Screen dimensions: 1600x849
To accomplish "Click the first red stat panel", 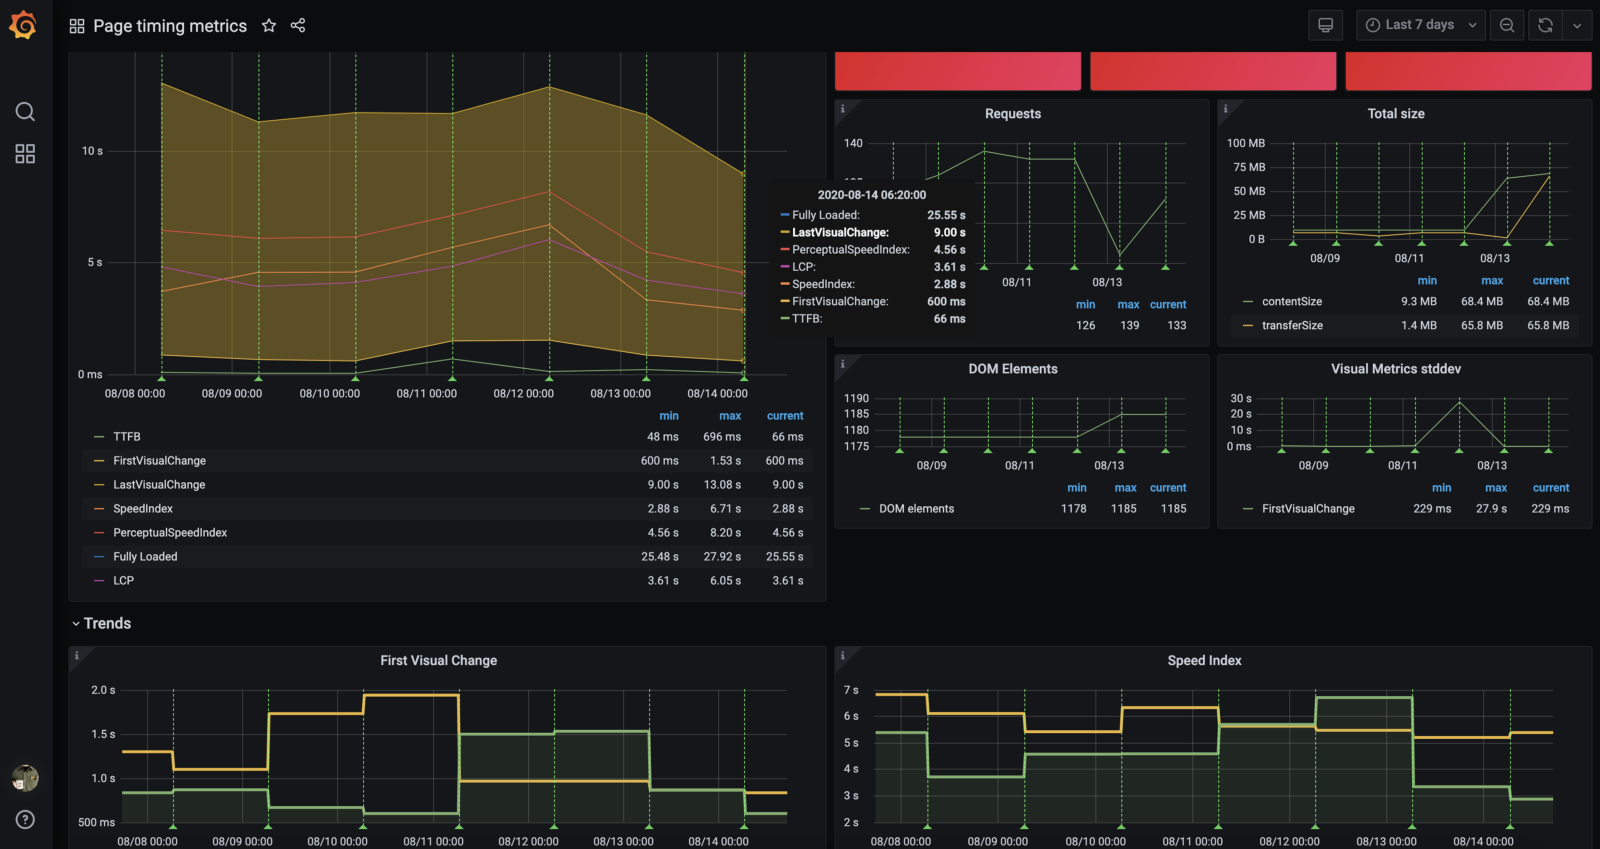I will click(x=958, y=71).
